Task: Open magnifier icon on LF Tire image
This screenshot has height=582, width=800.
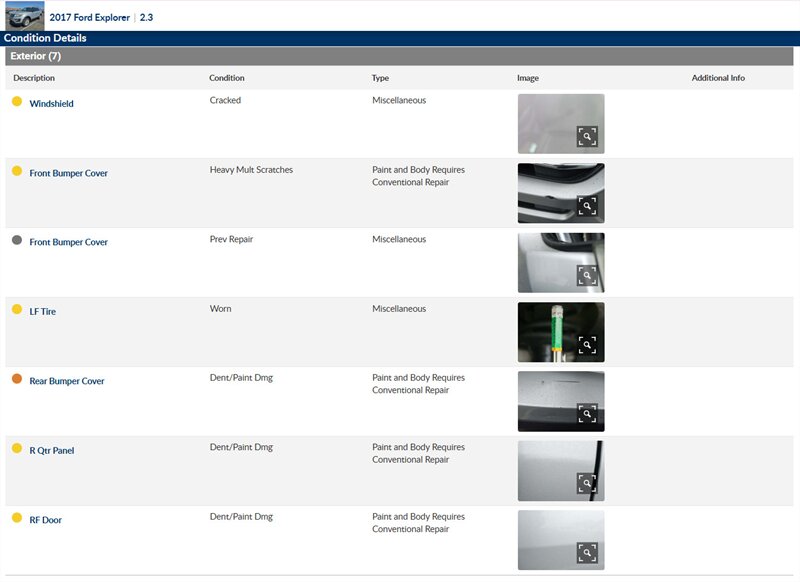Action: click(587, 345)
